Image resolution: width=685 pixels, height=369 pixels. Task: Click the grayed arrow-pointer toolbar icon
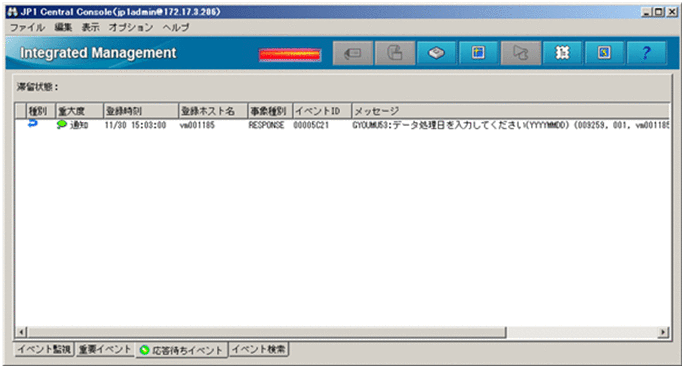tap(520, 53)
